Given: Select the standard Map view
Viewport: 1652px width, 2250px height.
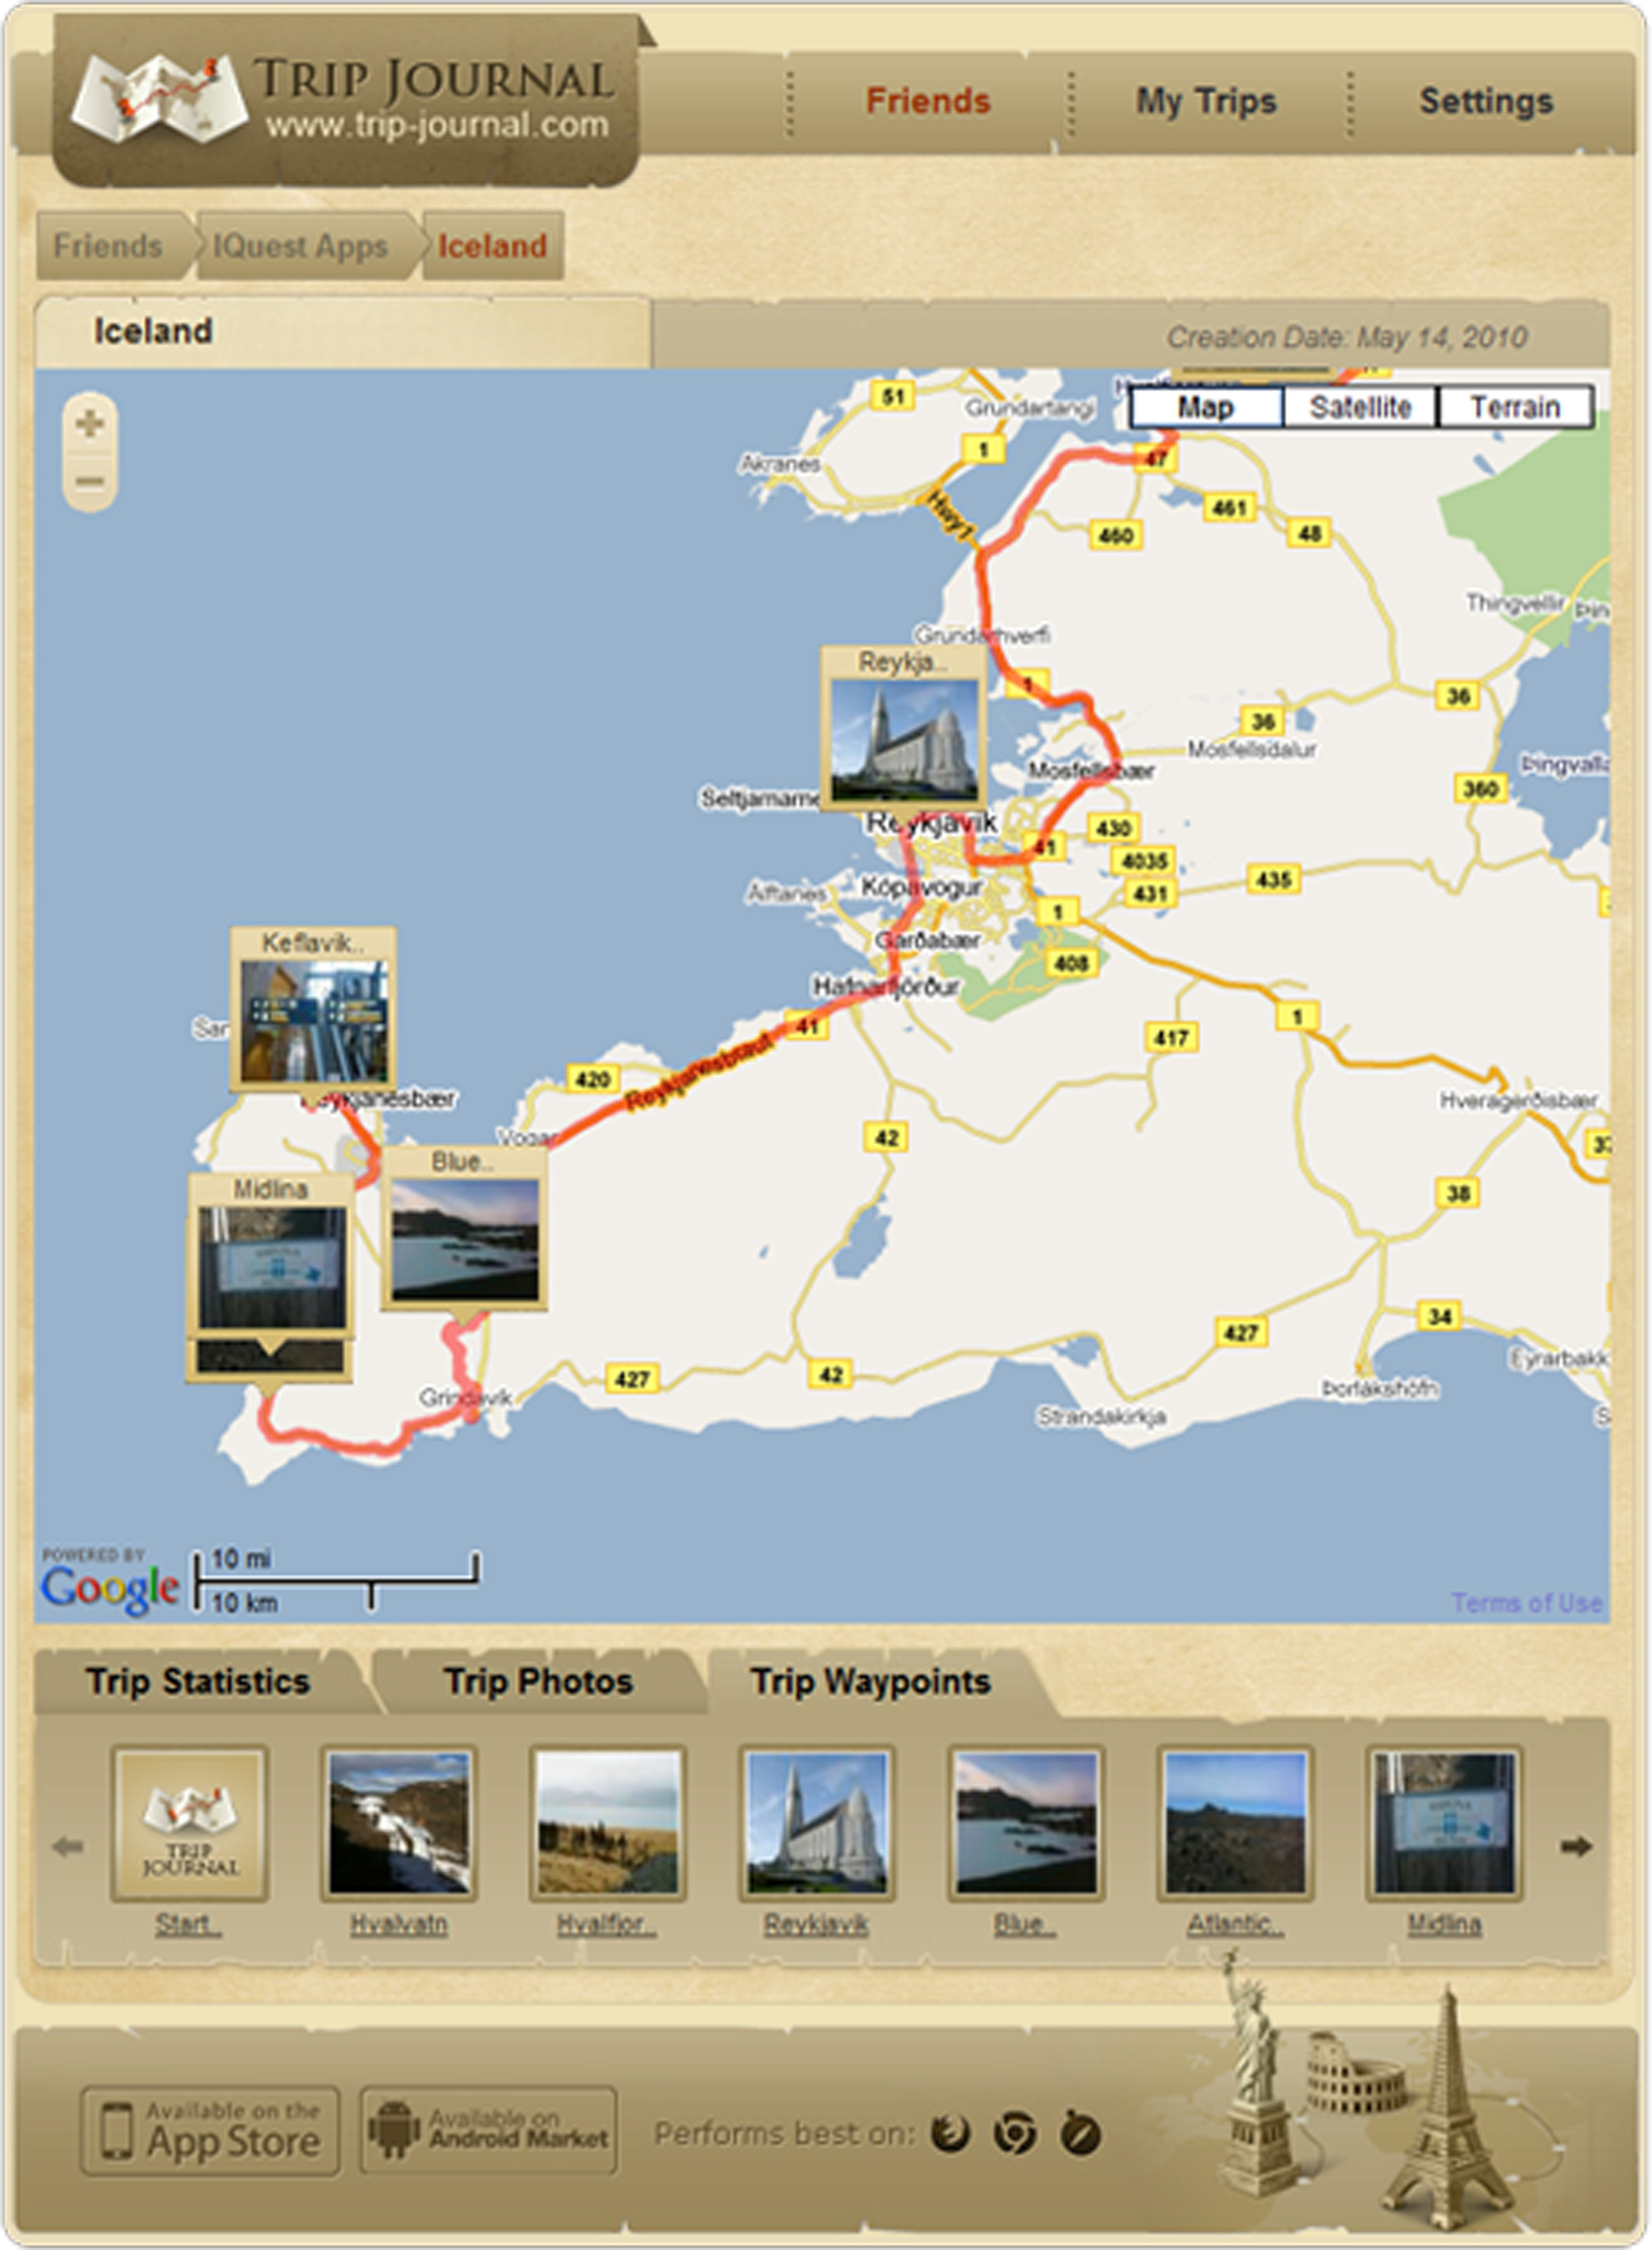Looking at the screenshot, I should (1205, 407).
